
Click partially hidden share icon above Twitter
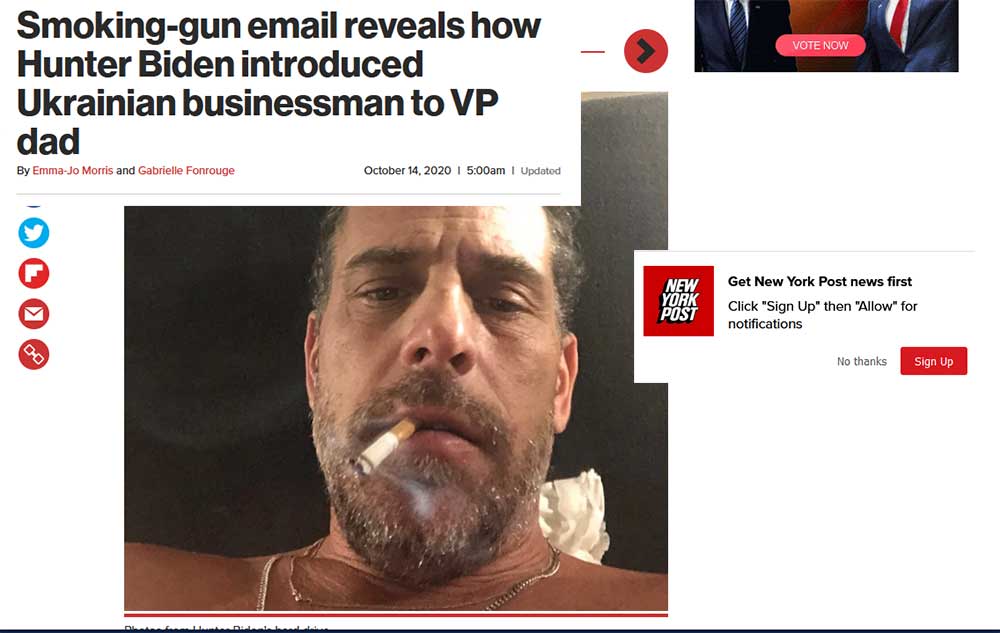pos(34,205)
